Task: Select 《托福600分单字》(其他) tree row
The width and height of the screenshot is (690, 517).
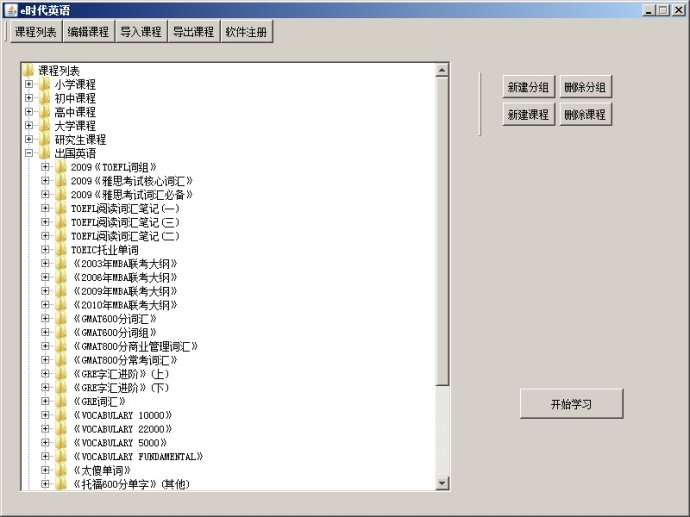Action: [132, 484]
